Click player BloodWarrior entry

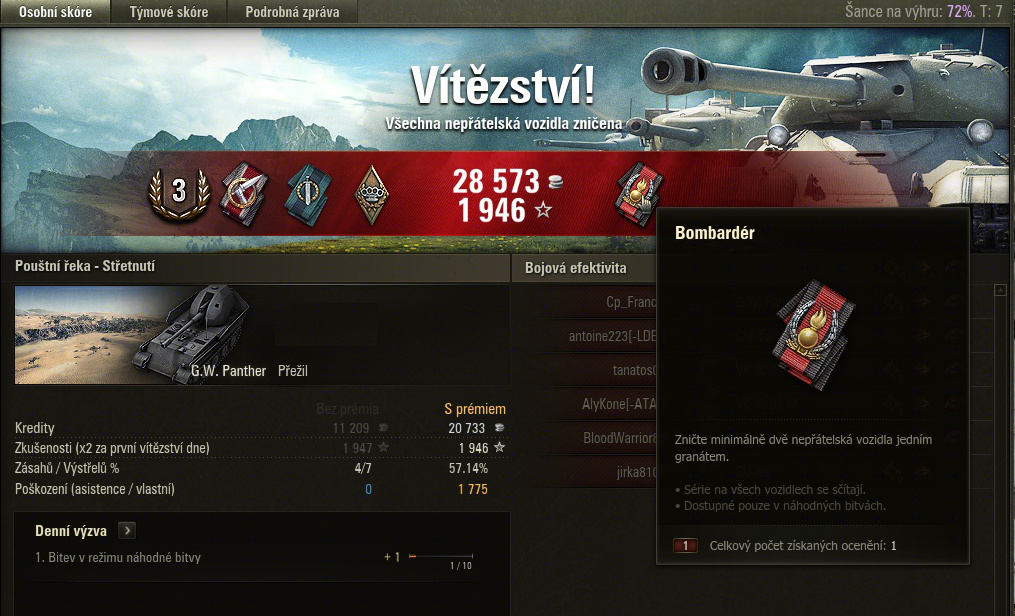[x=620, y=438]
